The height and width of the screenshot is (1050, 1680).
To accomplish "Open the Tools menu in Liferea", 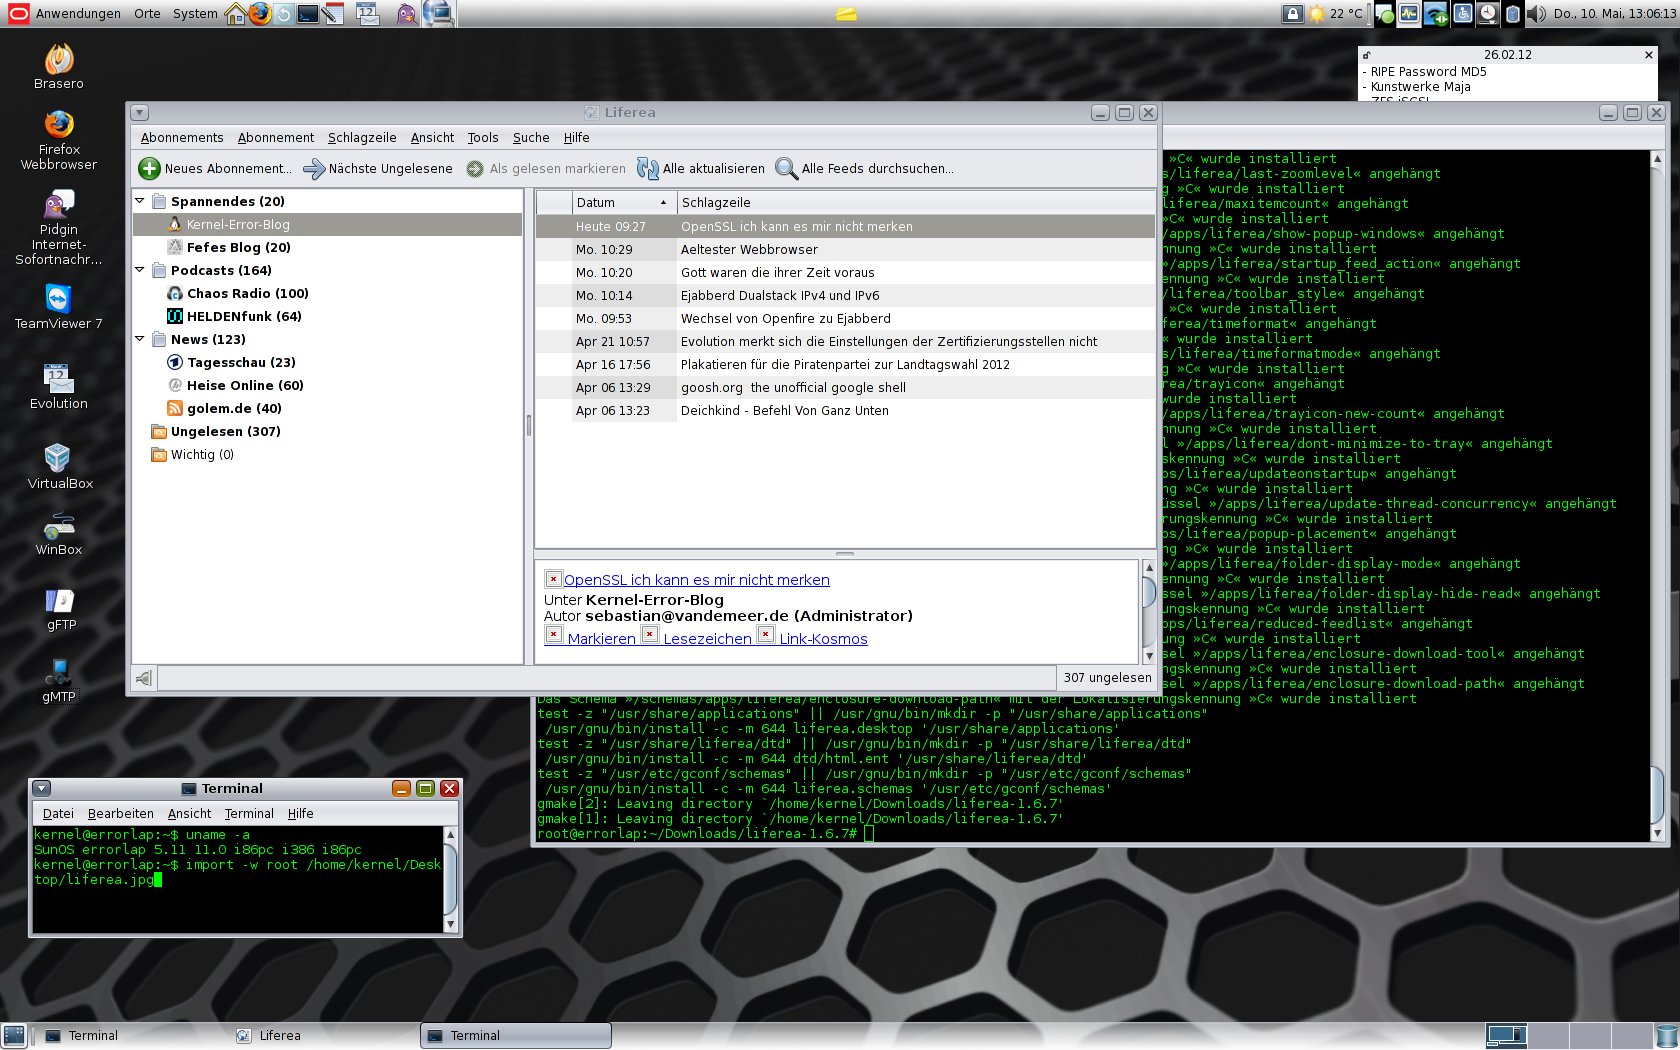I will (x=483, y=138).
